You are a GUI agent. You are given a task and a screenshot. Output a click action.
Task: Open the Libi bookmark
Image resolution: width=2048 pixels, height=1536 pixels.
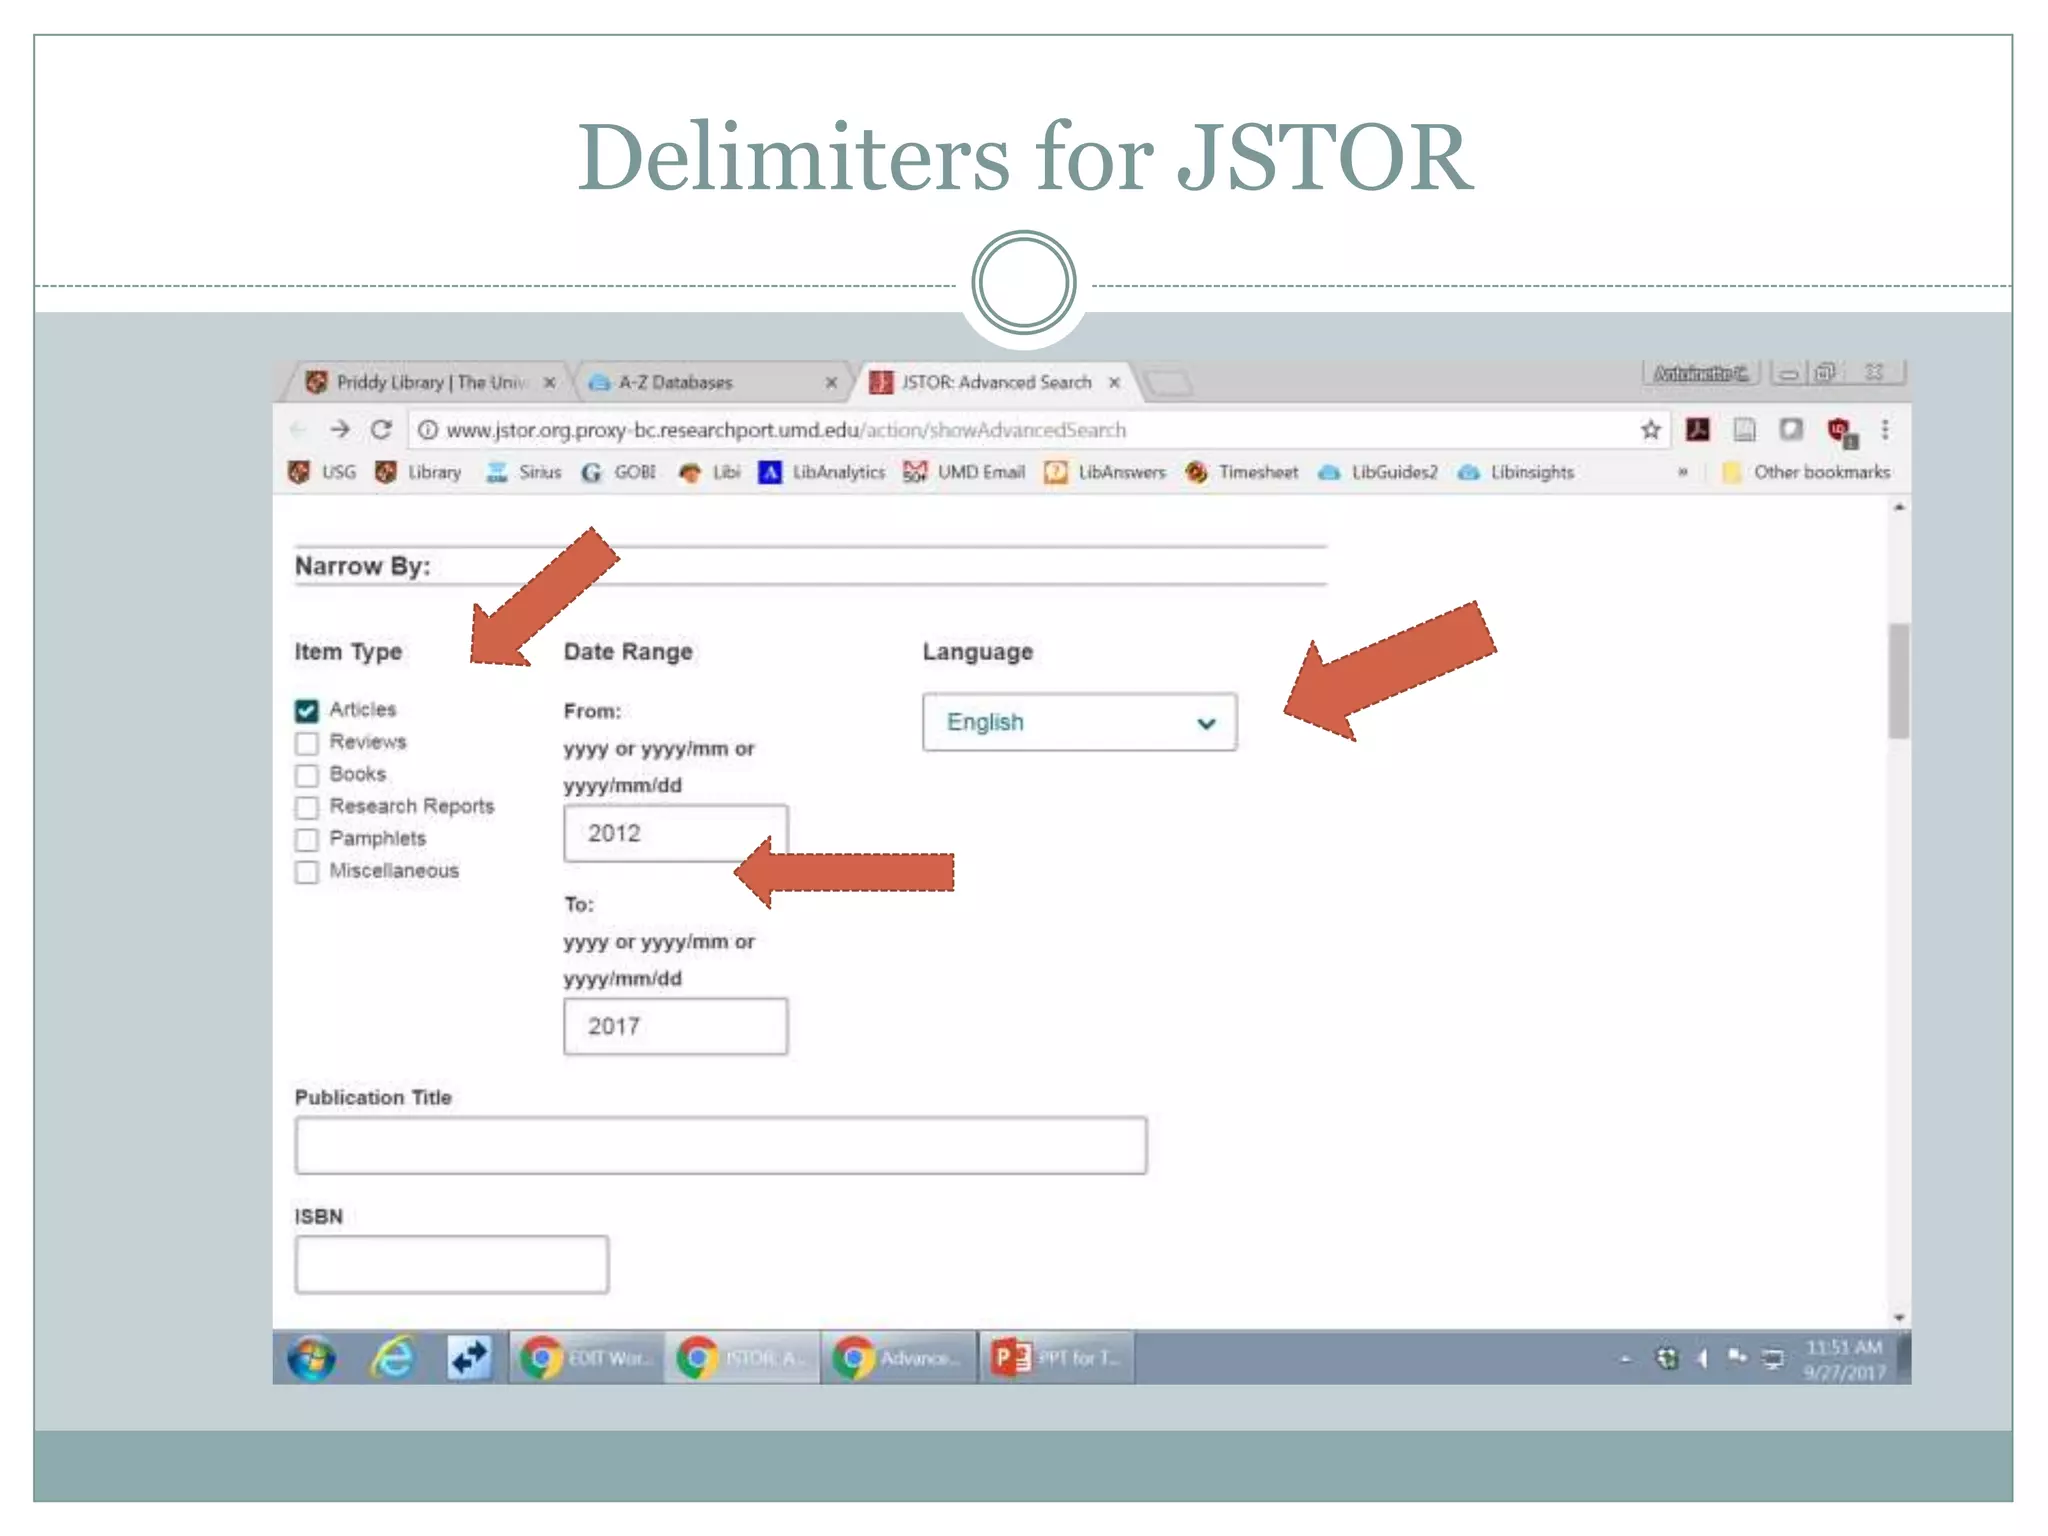point(709,472)
